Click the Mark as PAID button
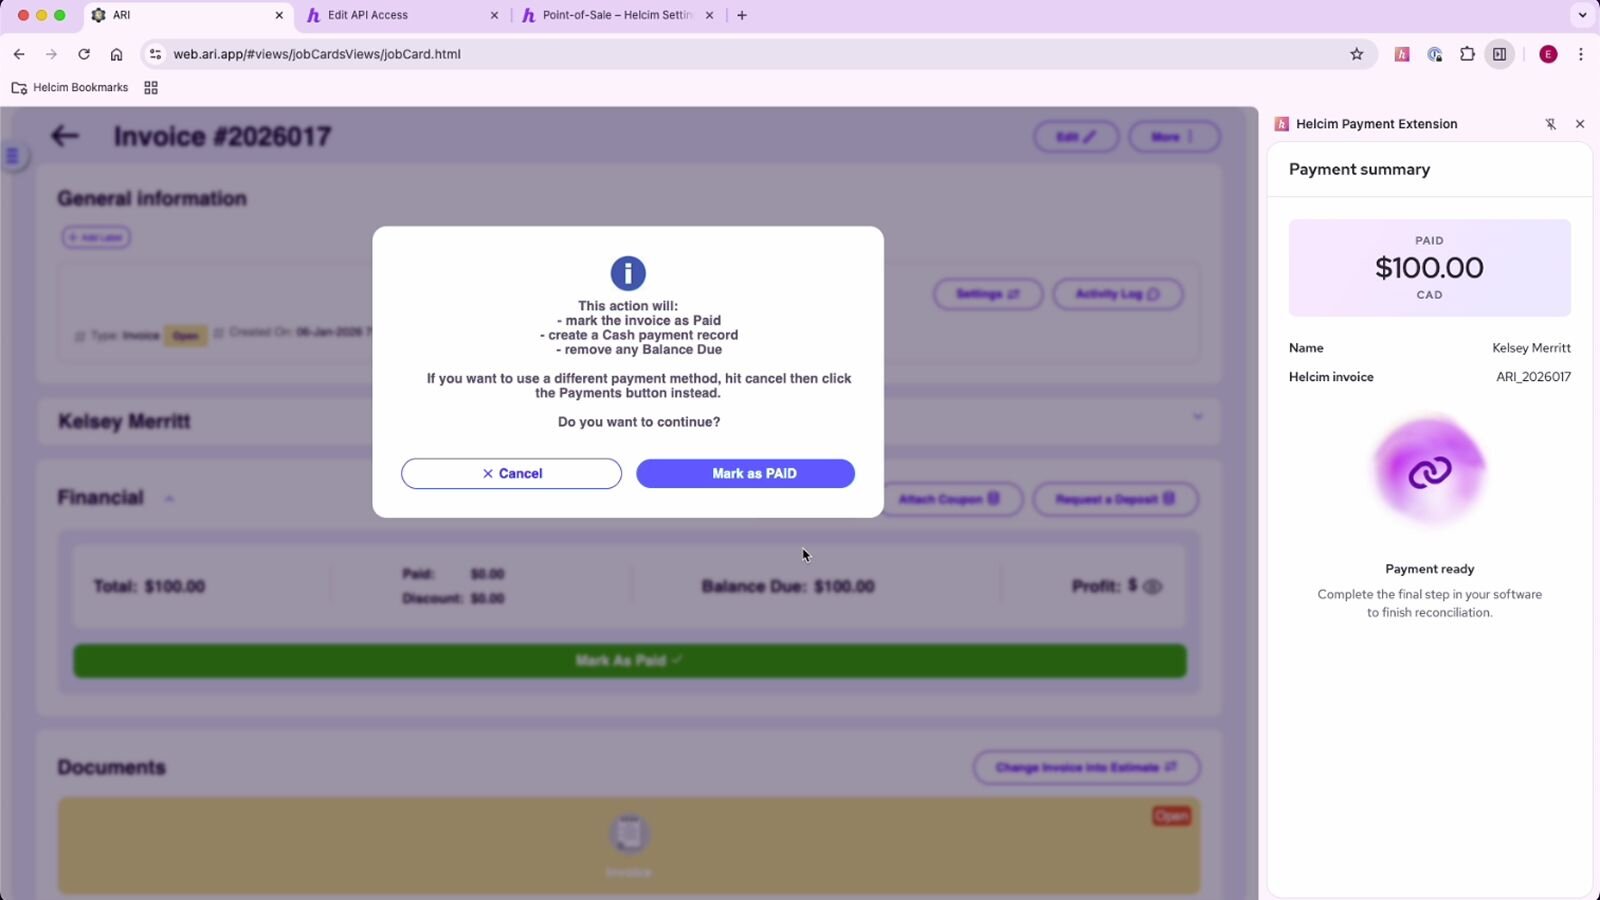This screenshot has height=900, width=1600. tap(745, 474)
